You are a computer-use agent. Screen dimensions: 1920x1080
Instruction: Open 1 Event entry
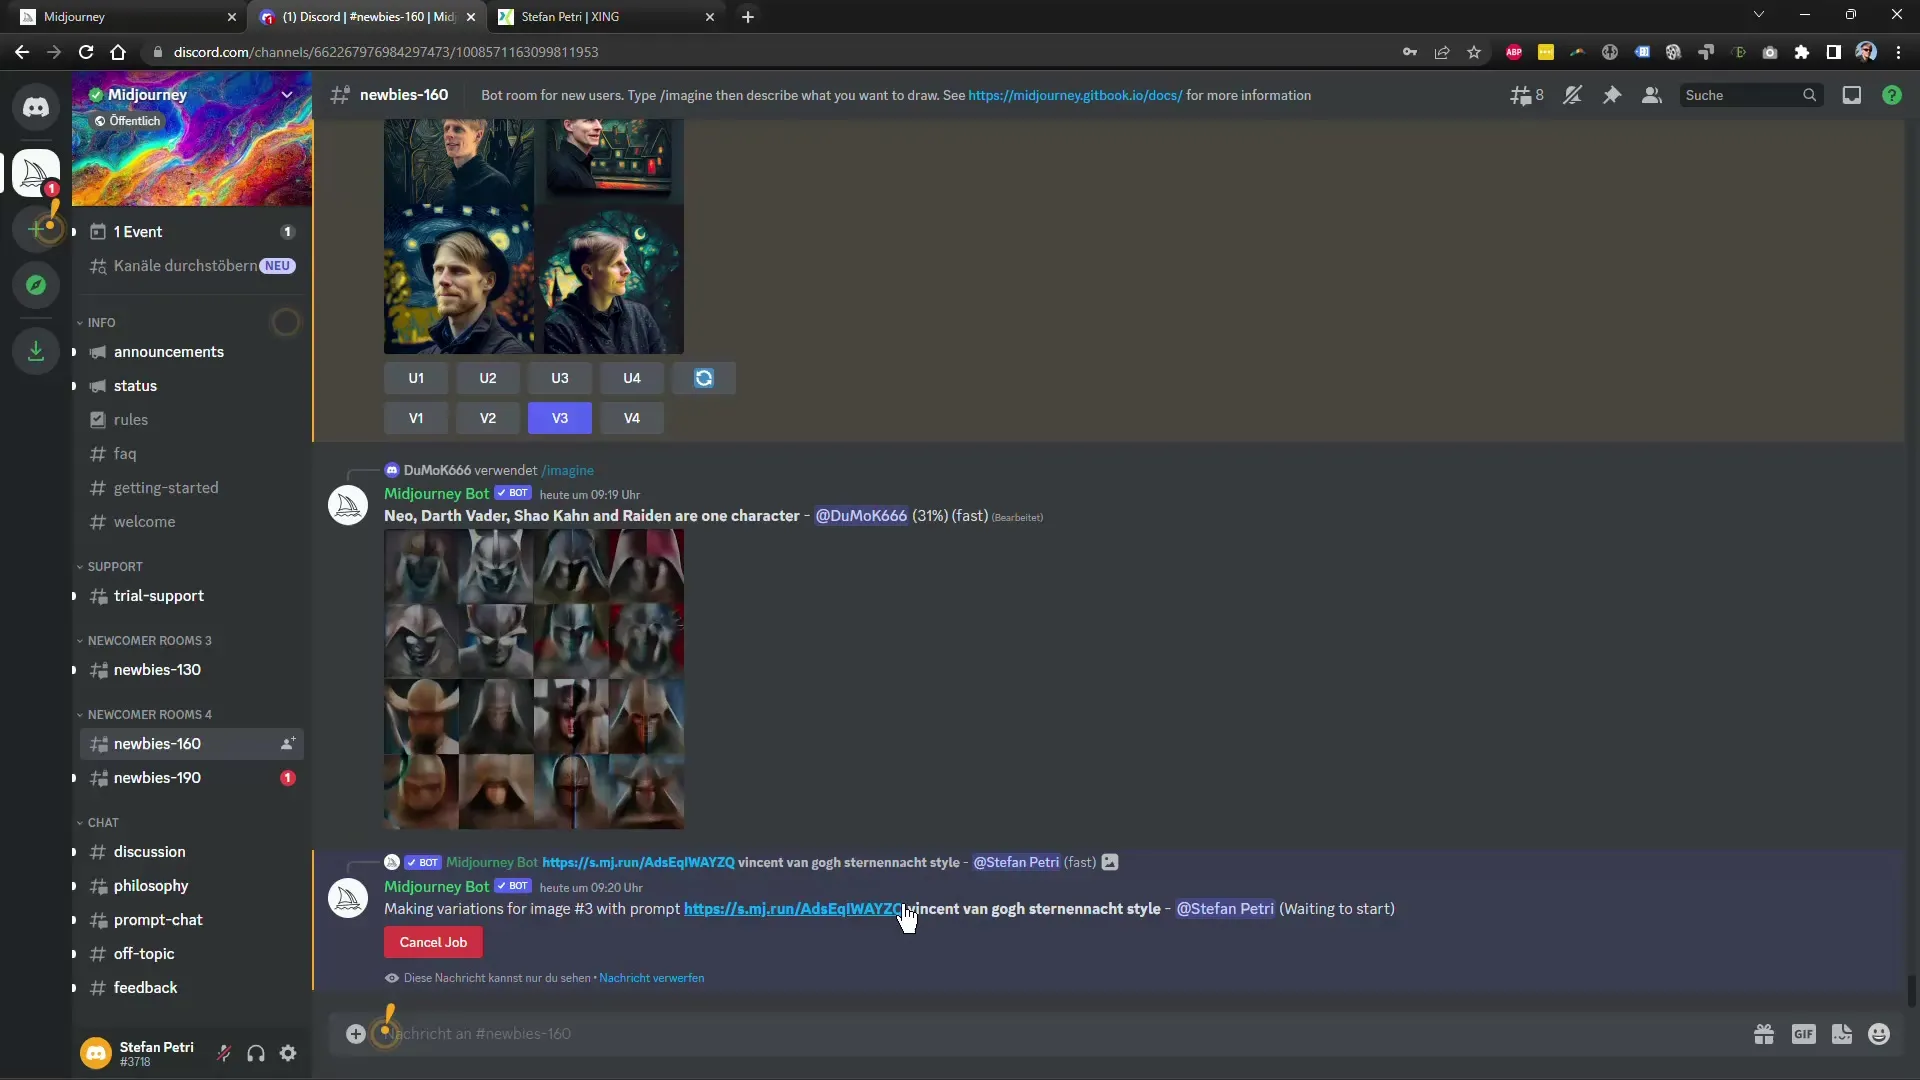pos(190,232)
